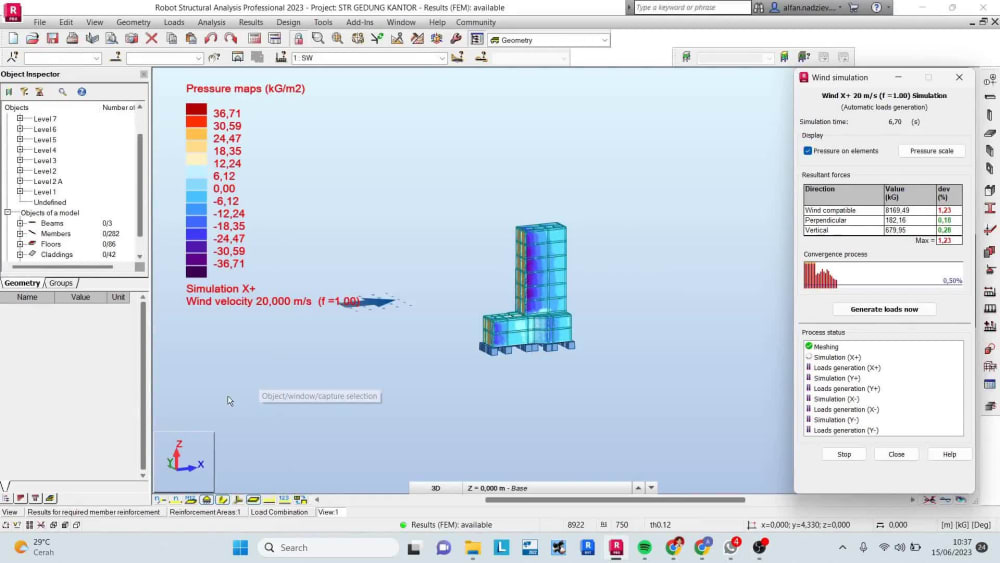Click the Paste icon in toolbar
The width and height of the screenshot is (1000, 563).
click(191, 40)
